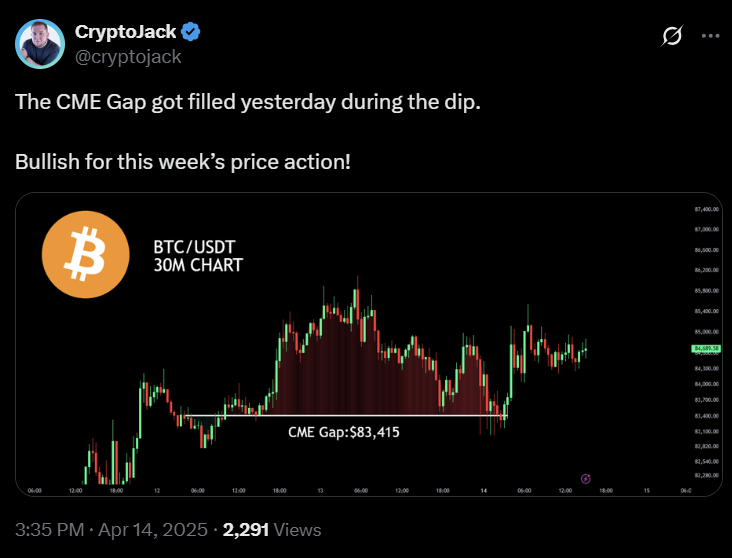
Task: Click the "CME Gap got filled" tweet text
Action: (247, 104)
